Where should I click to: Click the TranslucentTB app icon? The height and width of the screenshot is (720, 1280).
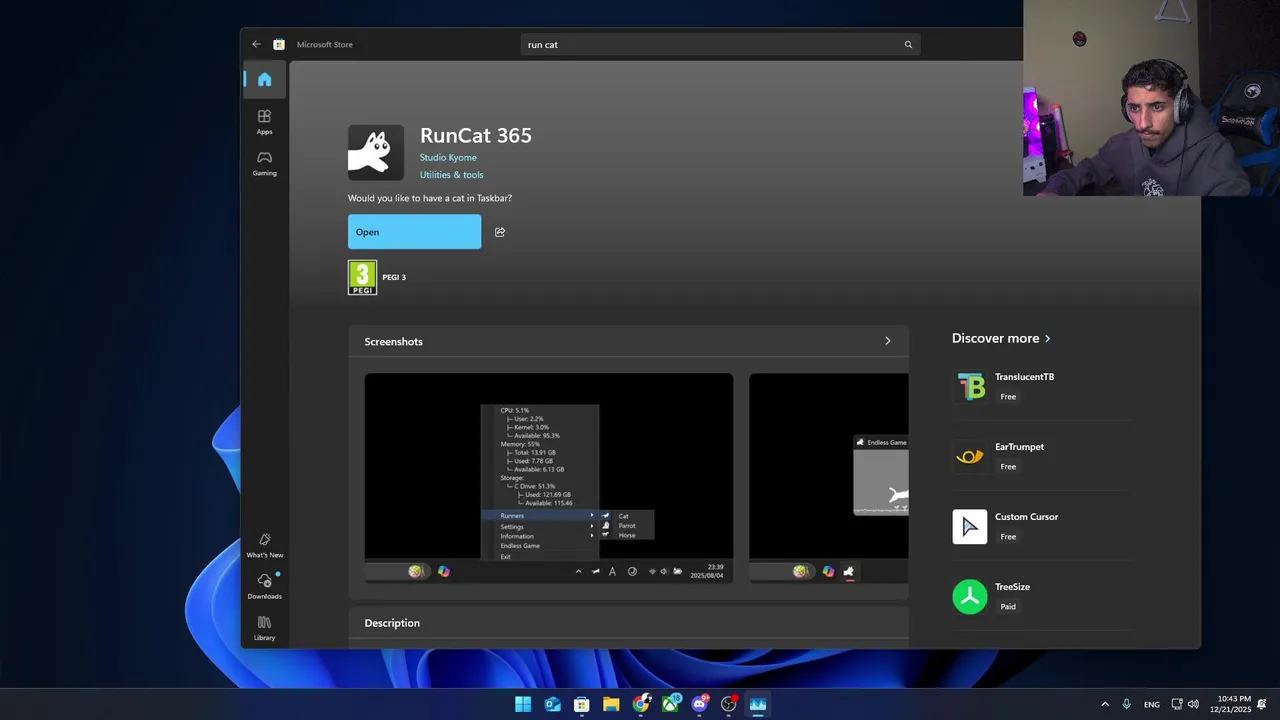pos(970,386)
